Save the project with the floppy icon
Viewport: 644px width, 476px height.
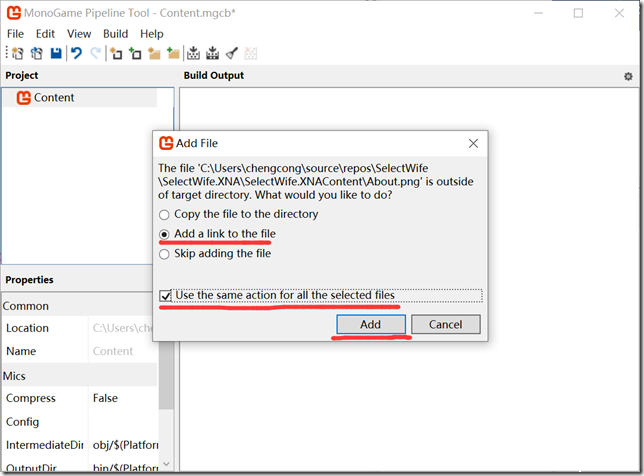coord(56,53)
